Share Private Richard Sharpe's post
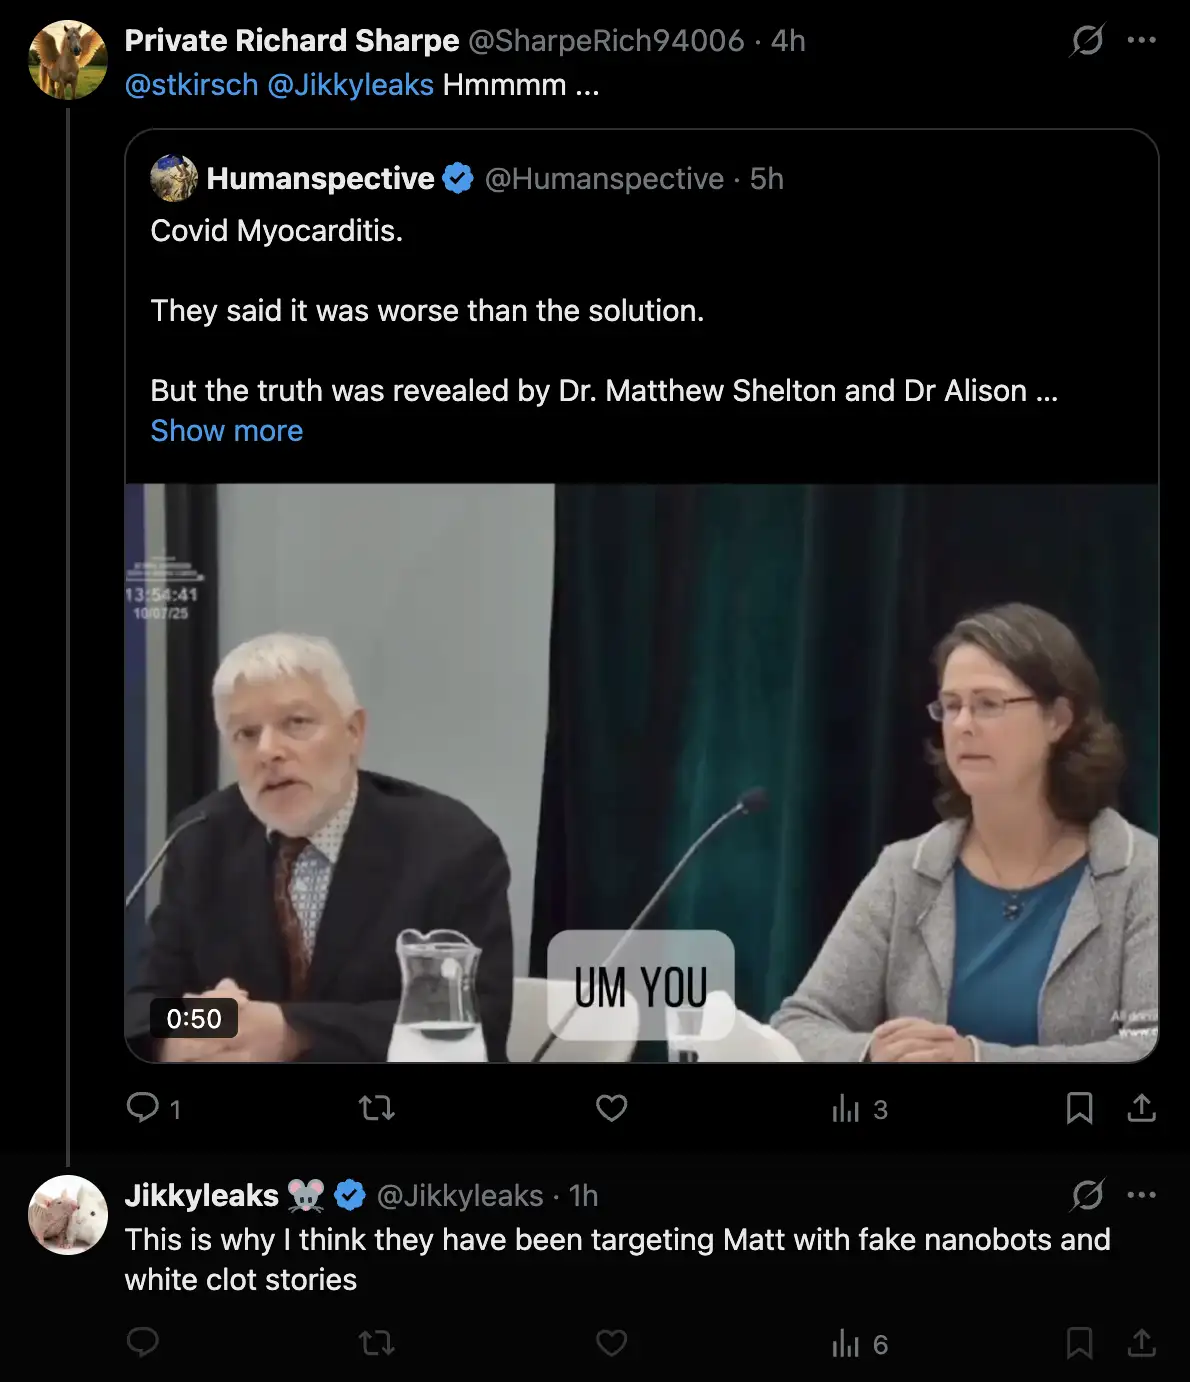 coord(1141,1108)
